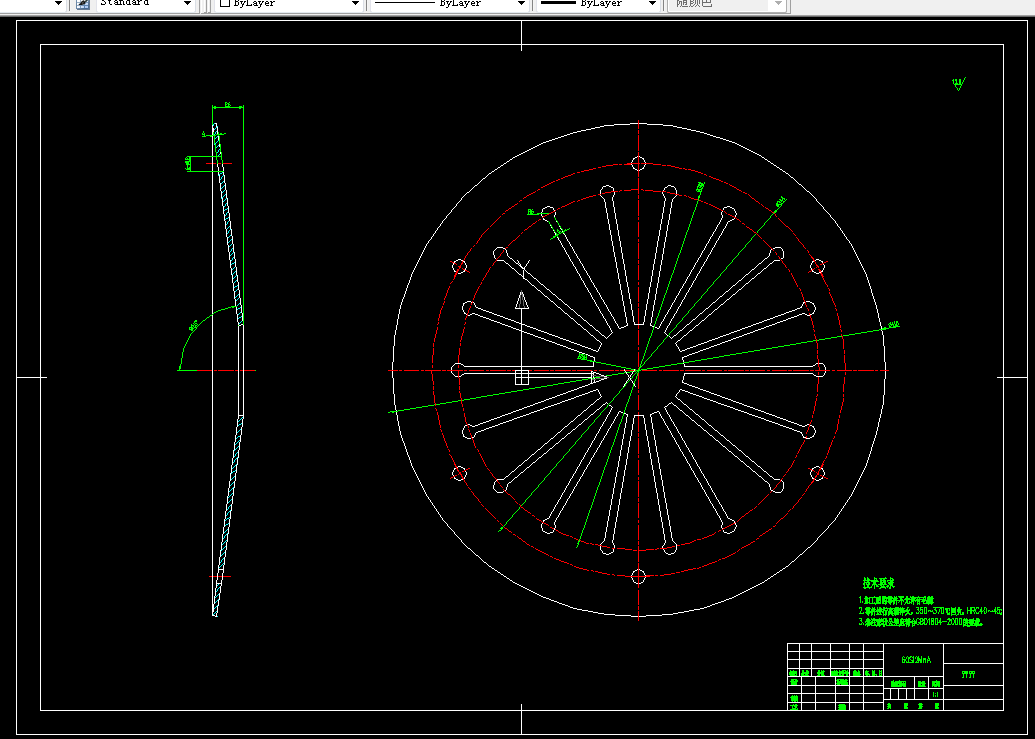Select the UCS origin square icon
The width and height of the screenshot is (1035, 739).
[522, 377]
